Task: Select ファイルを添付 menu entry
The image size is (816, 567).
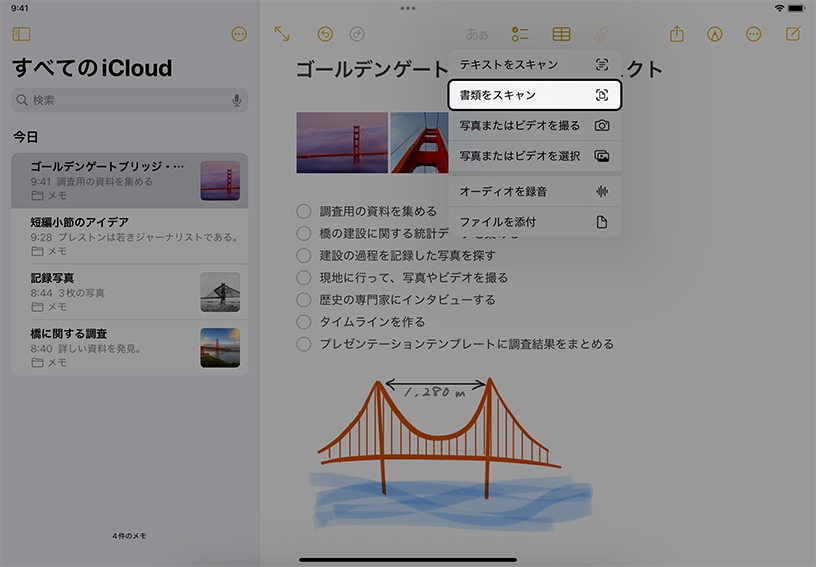Action: [534, 222]
